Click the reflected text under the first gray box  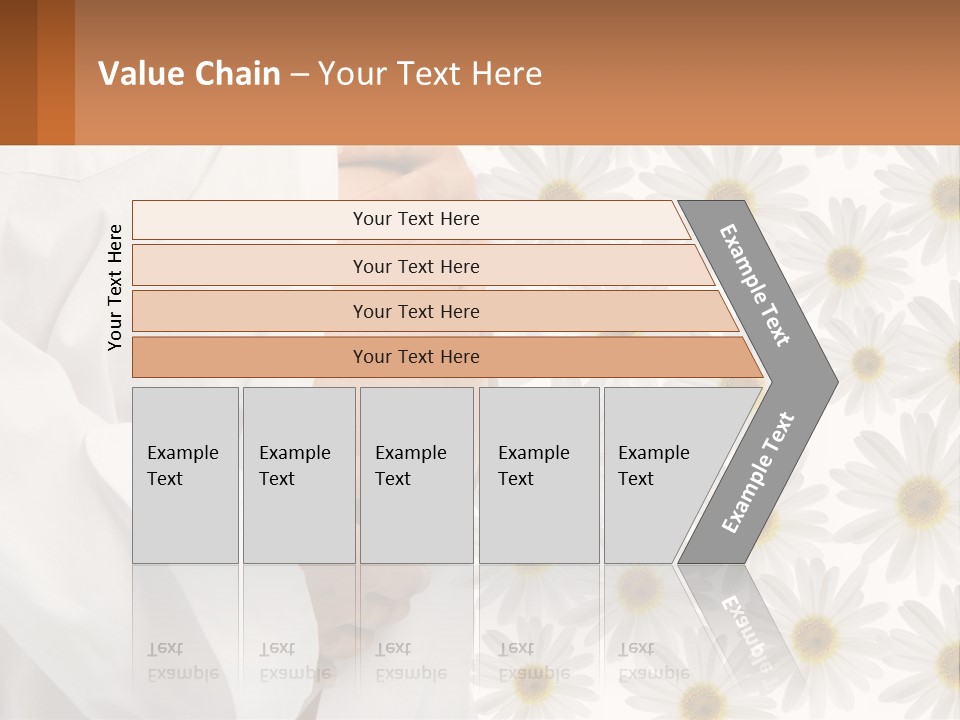click(x=182, y=661)
